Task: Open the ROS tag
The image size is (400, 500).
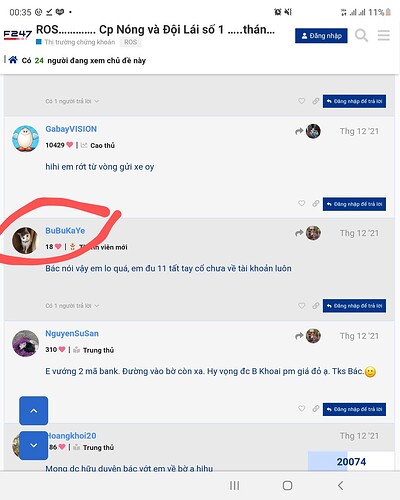Action: tap(130, 42)
